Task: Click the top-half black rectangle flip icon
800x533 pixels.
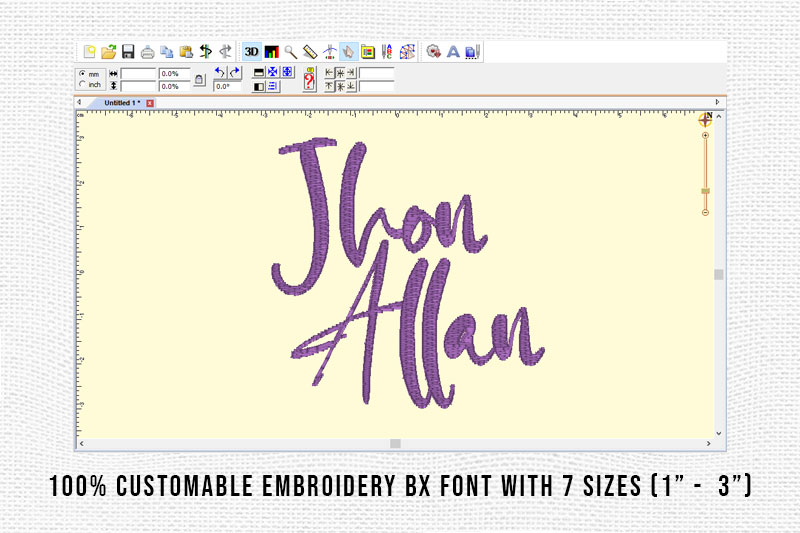Action: [259, 73]
